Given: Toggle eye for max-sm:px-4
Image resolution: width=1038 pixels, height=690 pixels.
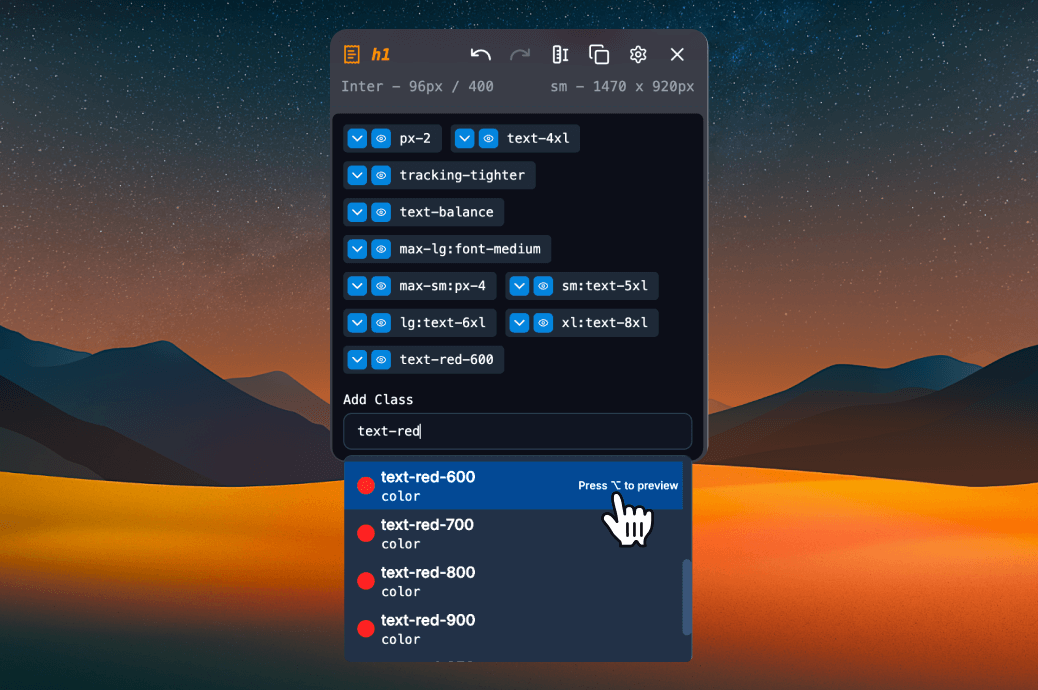Looking at the screenshot, I should [x=381, y=286].
